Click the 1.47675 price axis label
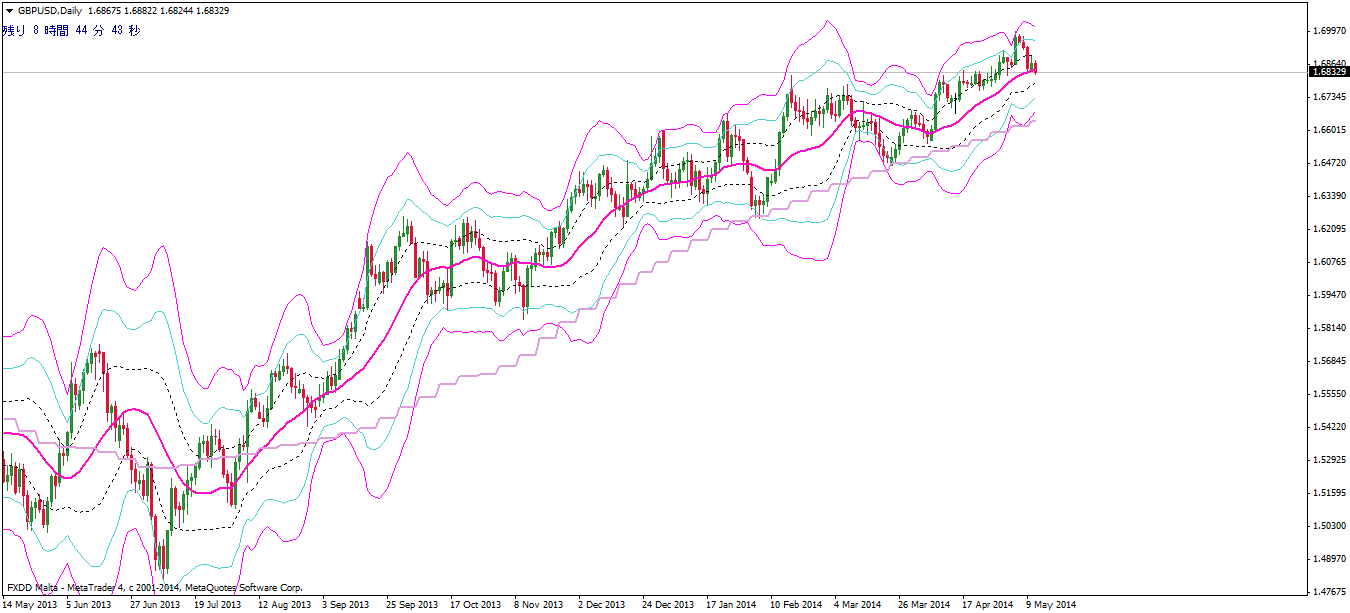Screen dimensions: 1350x613 [x=1328, y=592]
